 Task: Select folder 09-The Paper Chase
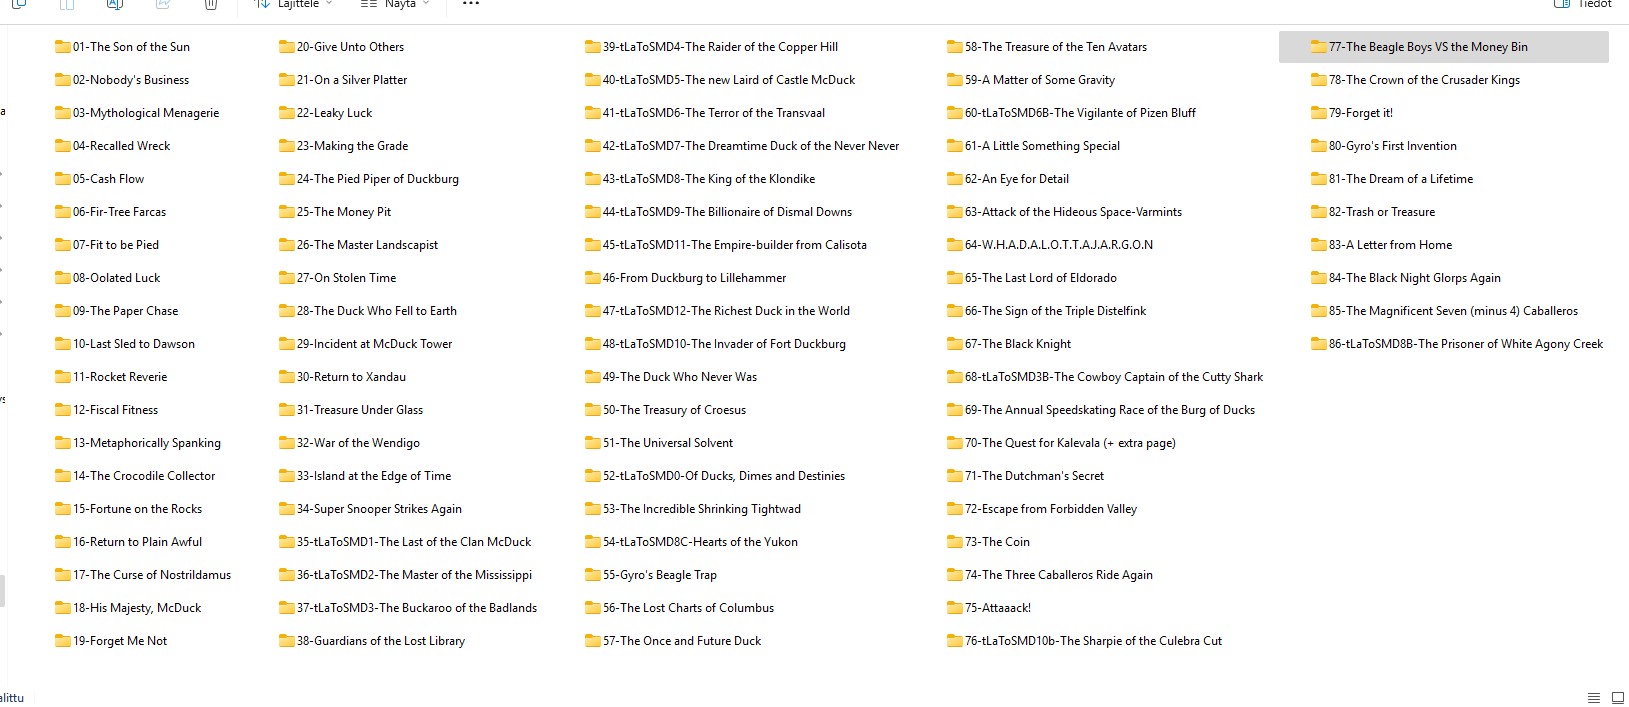click(x=117, y=311)
